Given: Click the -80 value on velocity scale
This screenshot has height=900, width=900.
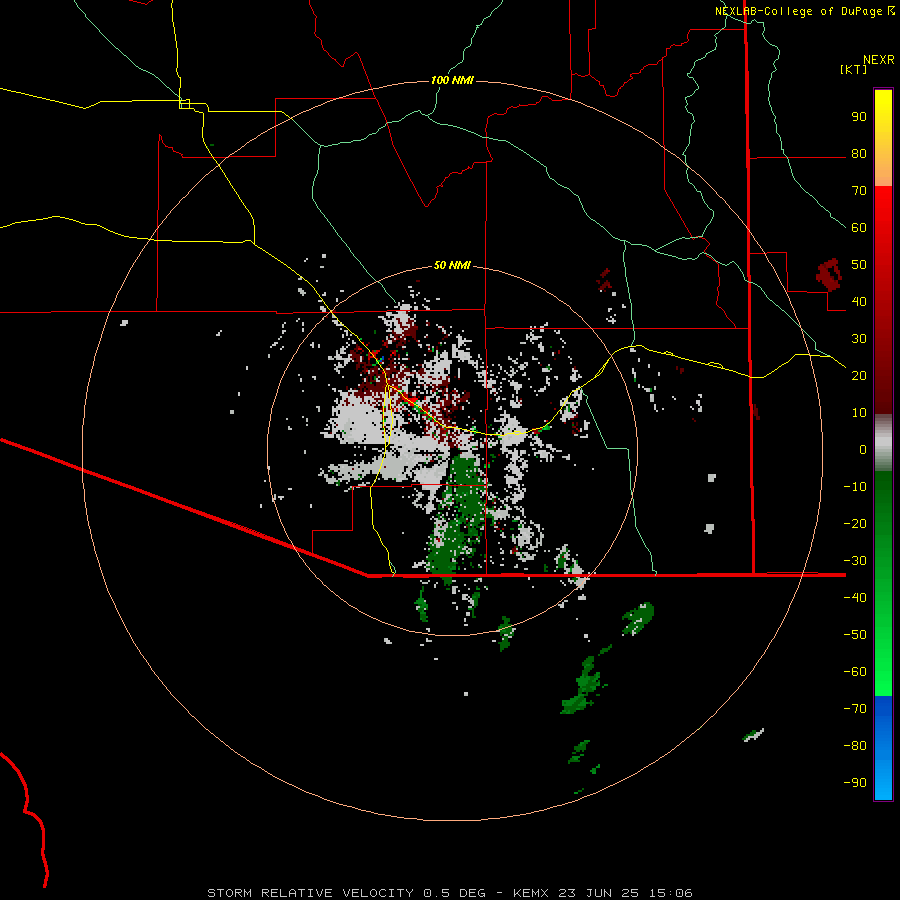Looking at the screenshot, I should pos(855,746).
